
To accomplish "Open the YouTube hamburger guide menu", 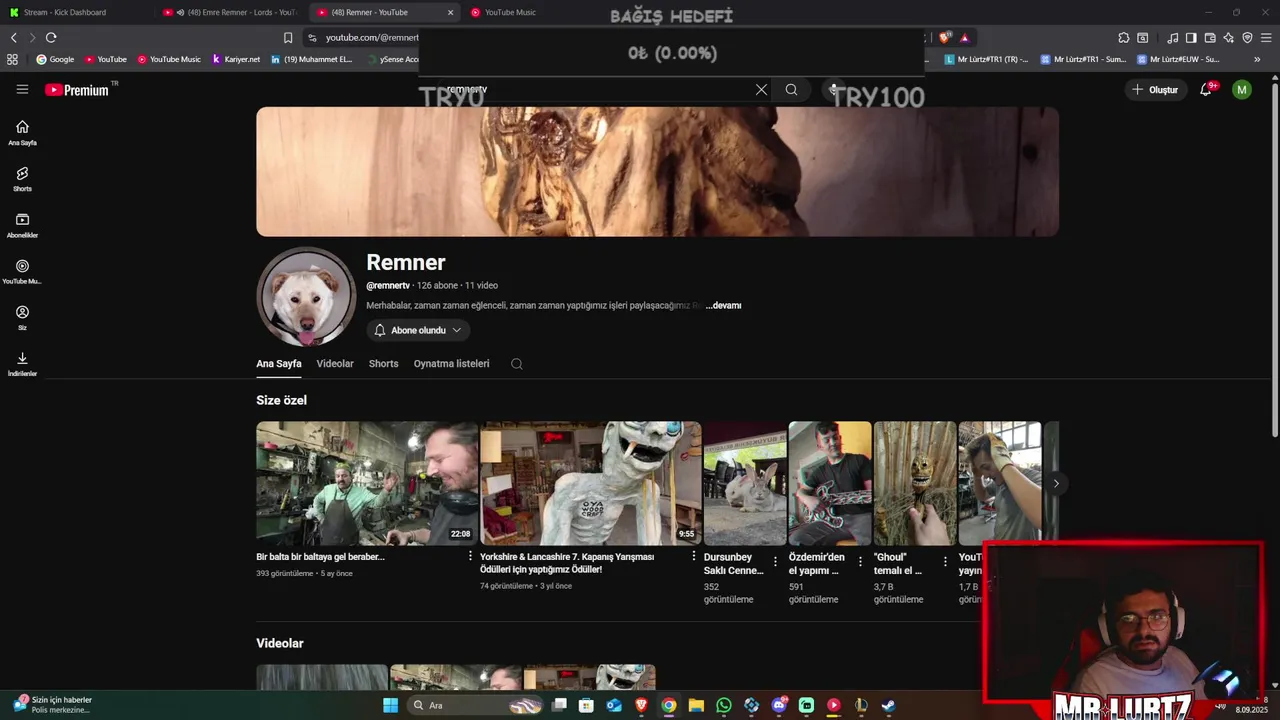I will click(22, 90).
